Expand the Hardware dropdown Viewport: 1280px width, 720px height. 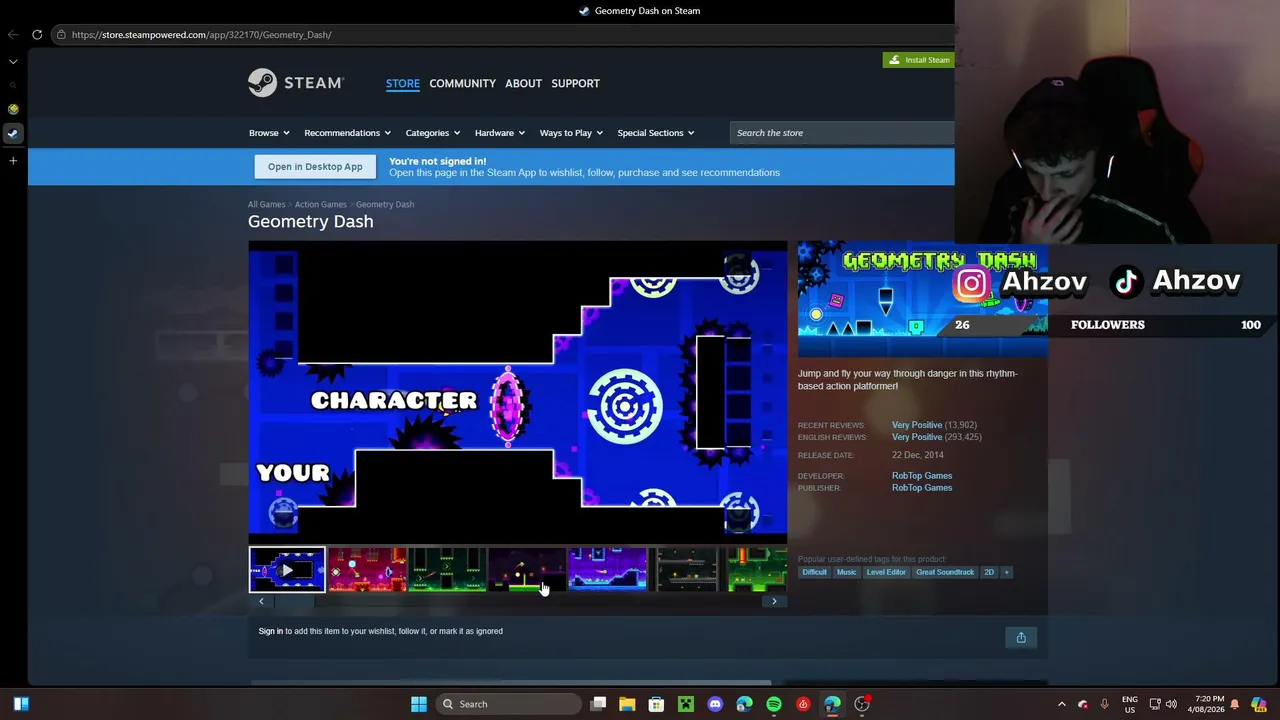pos(500,133)
